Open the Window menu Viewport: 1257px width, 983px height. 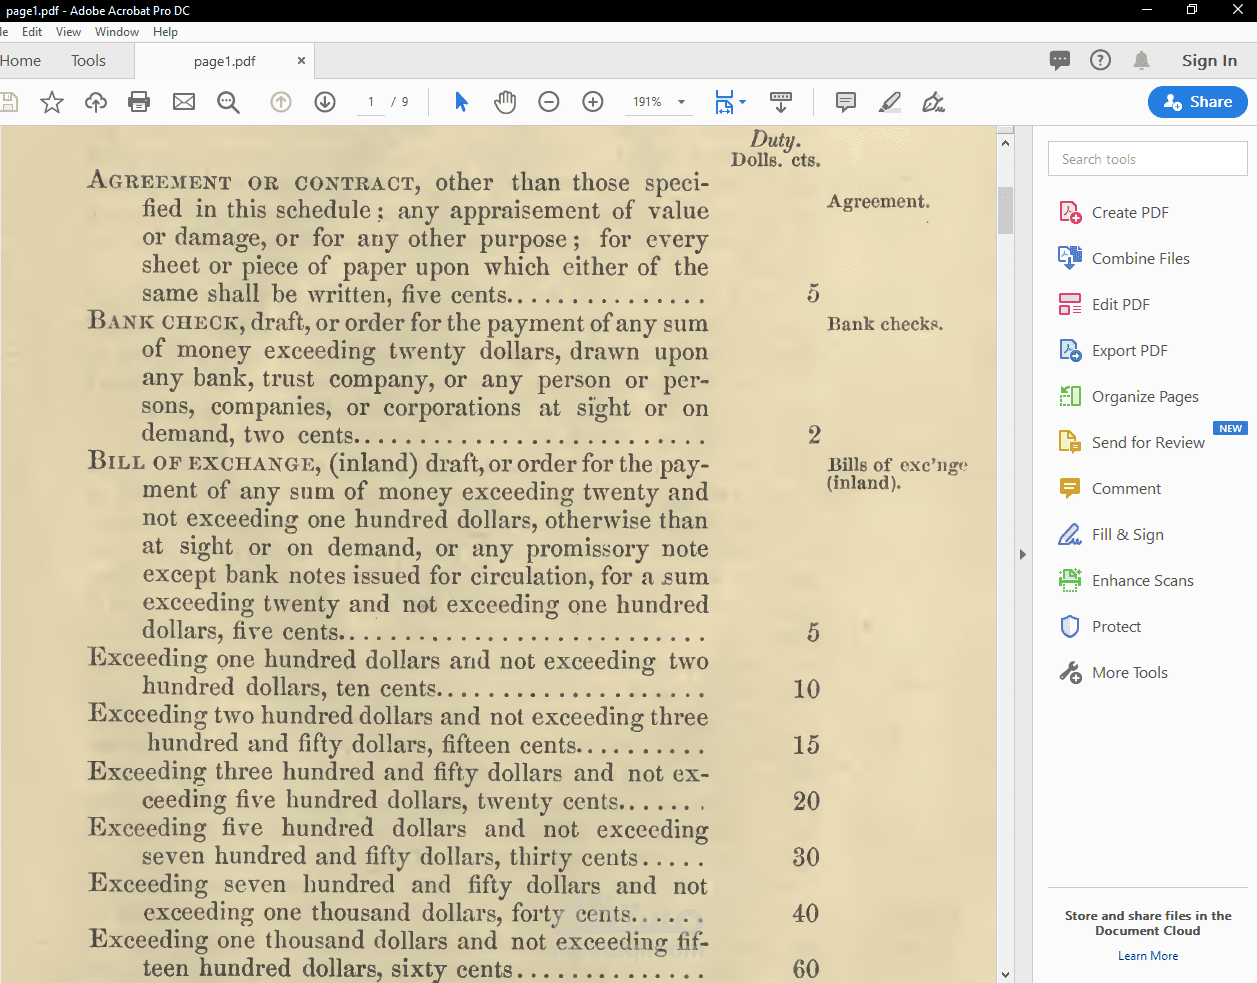pos(117,32)
